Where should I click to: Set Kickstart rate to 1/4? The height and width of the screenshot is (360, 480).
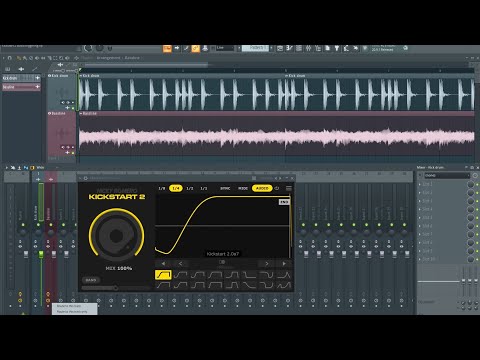[x=176, y=188]
